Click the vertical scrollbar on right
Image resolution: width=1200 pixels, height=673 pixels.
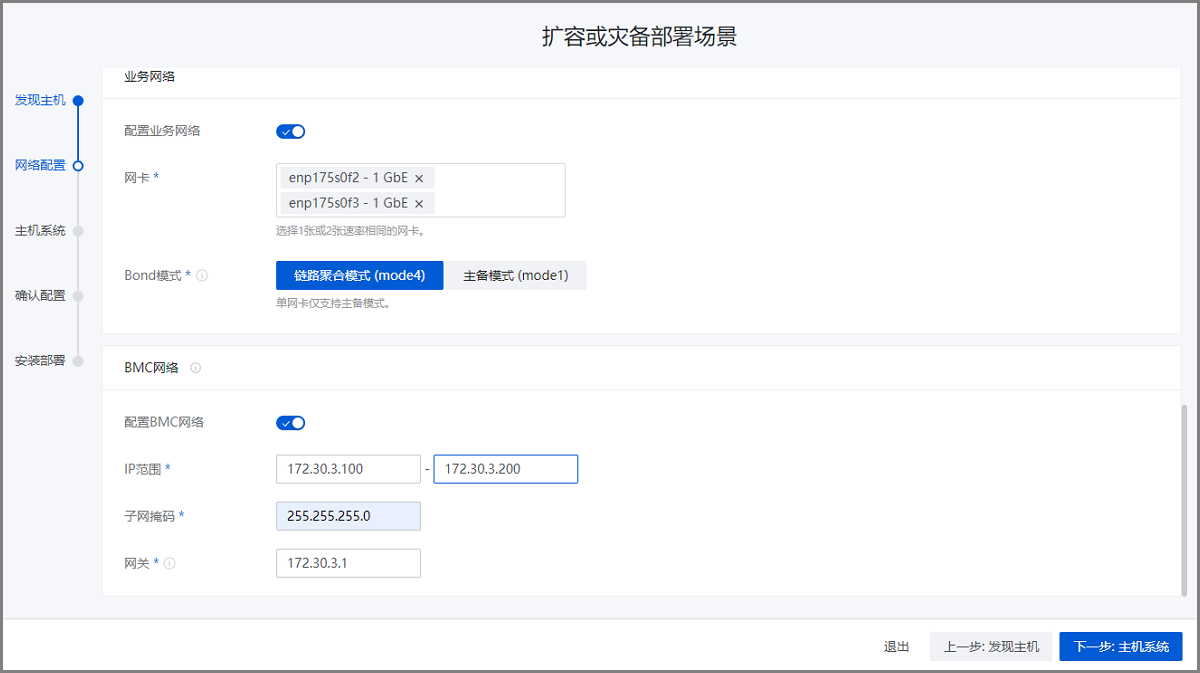[1186, 500]
